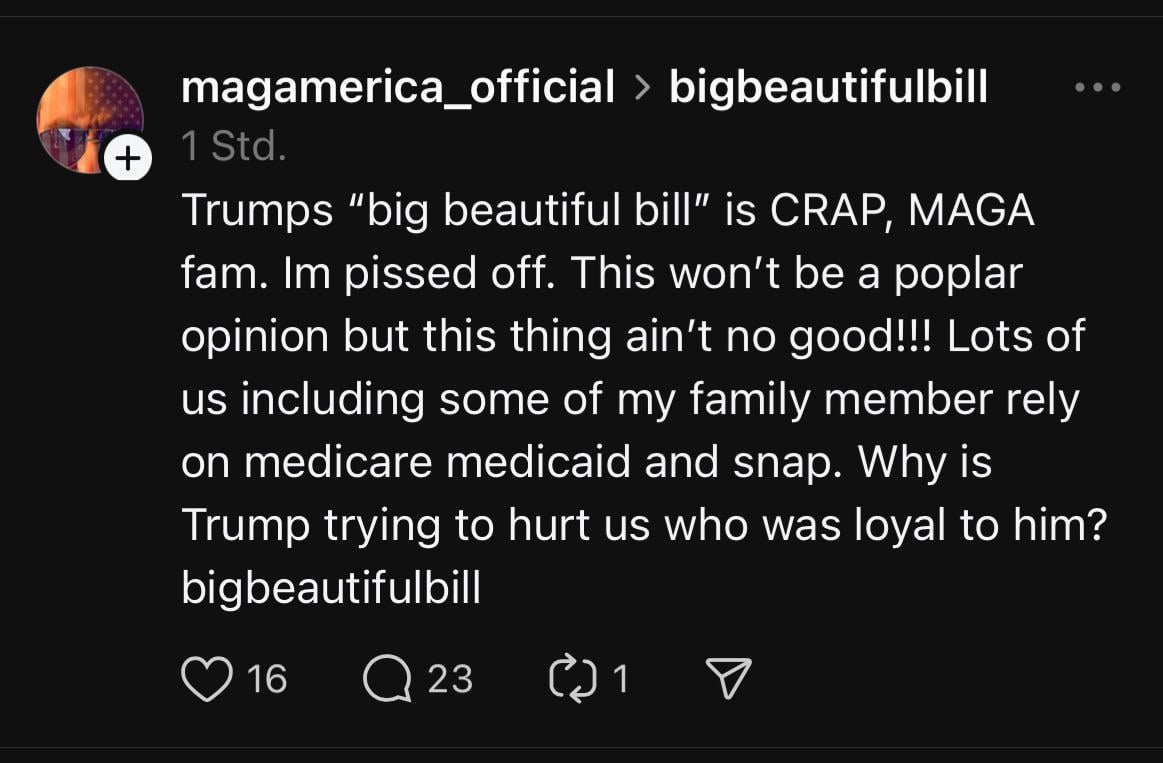
Task: Click the "opinion but this thing" text line
Action: pos(633,336)
